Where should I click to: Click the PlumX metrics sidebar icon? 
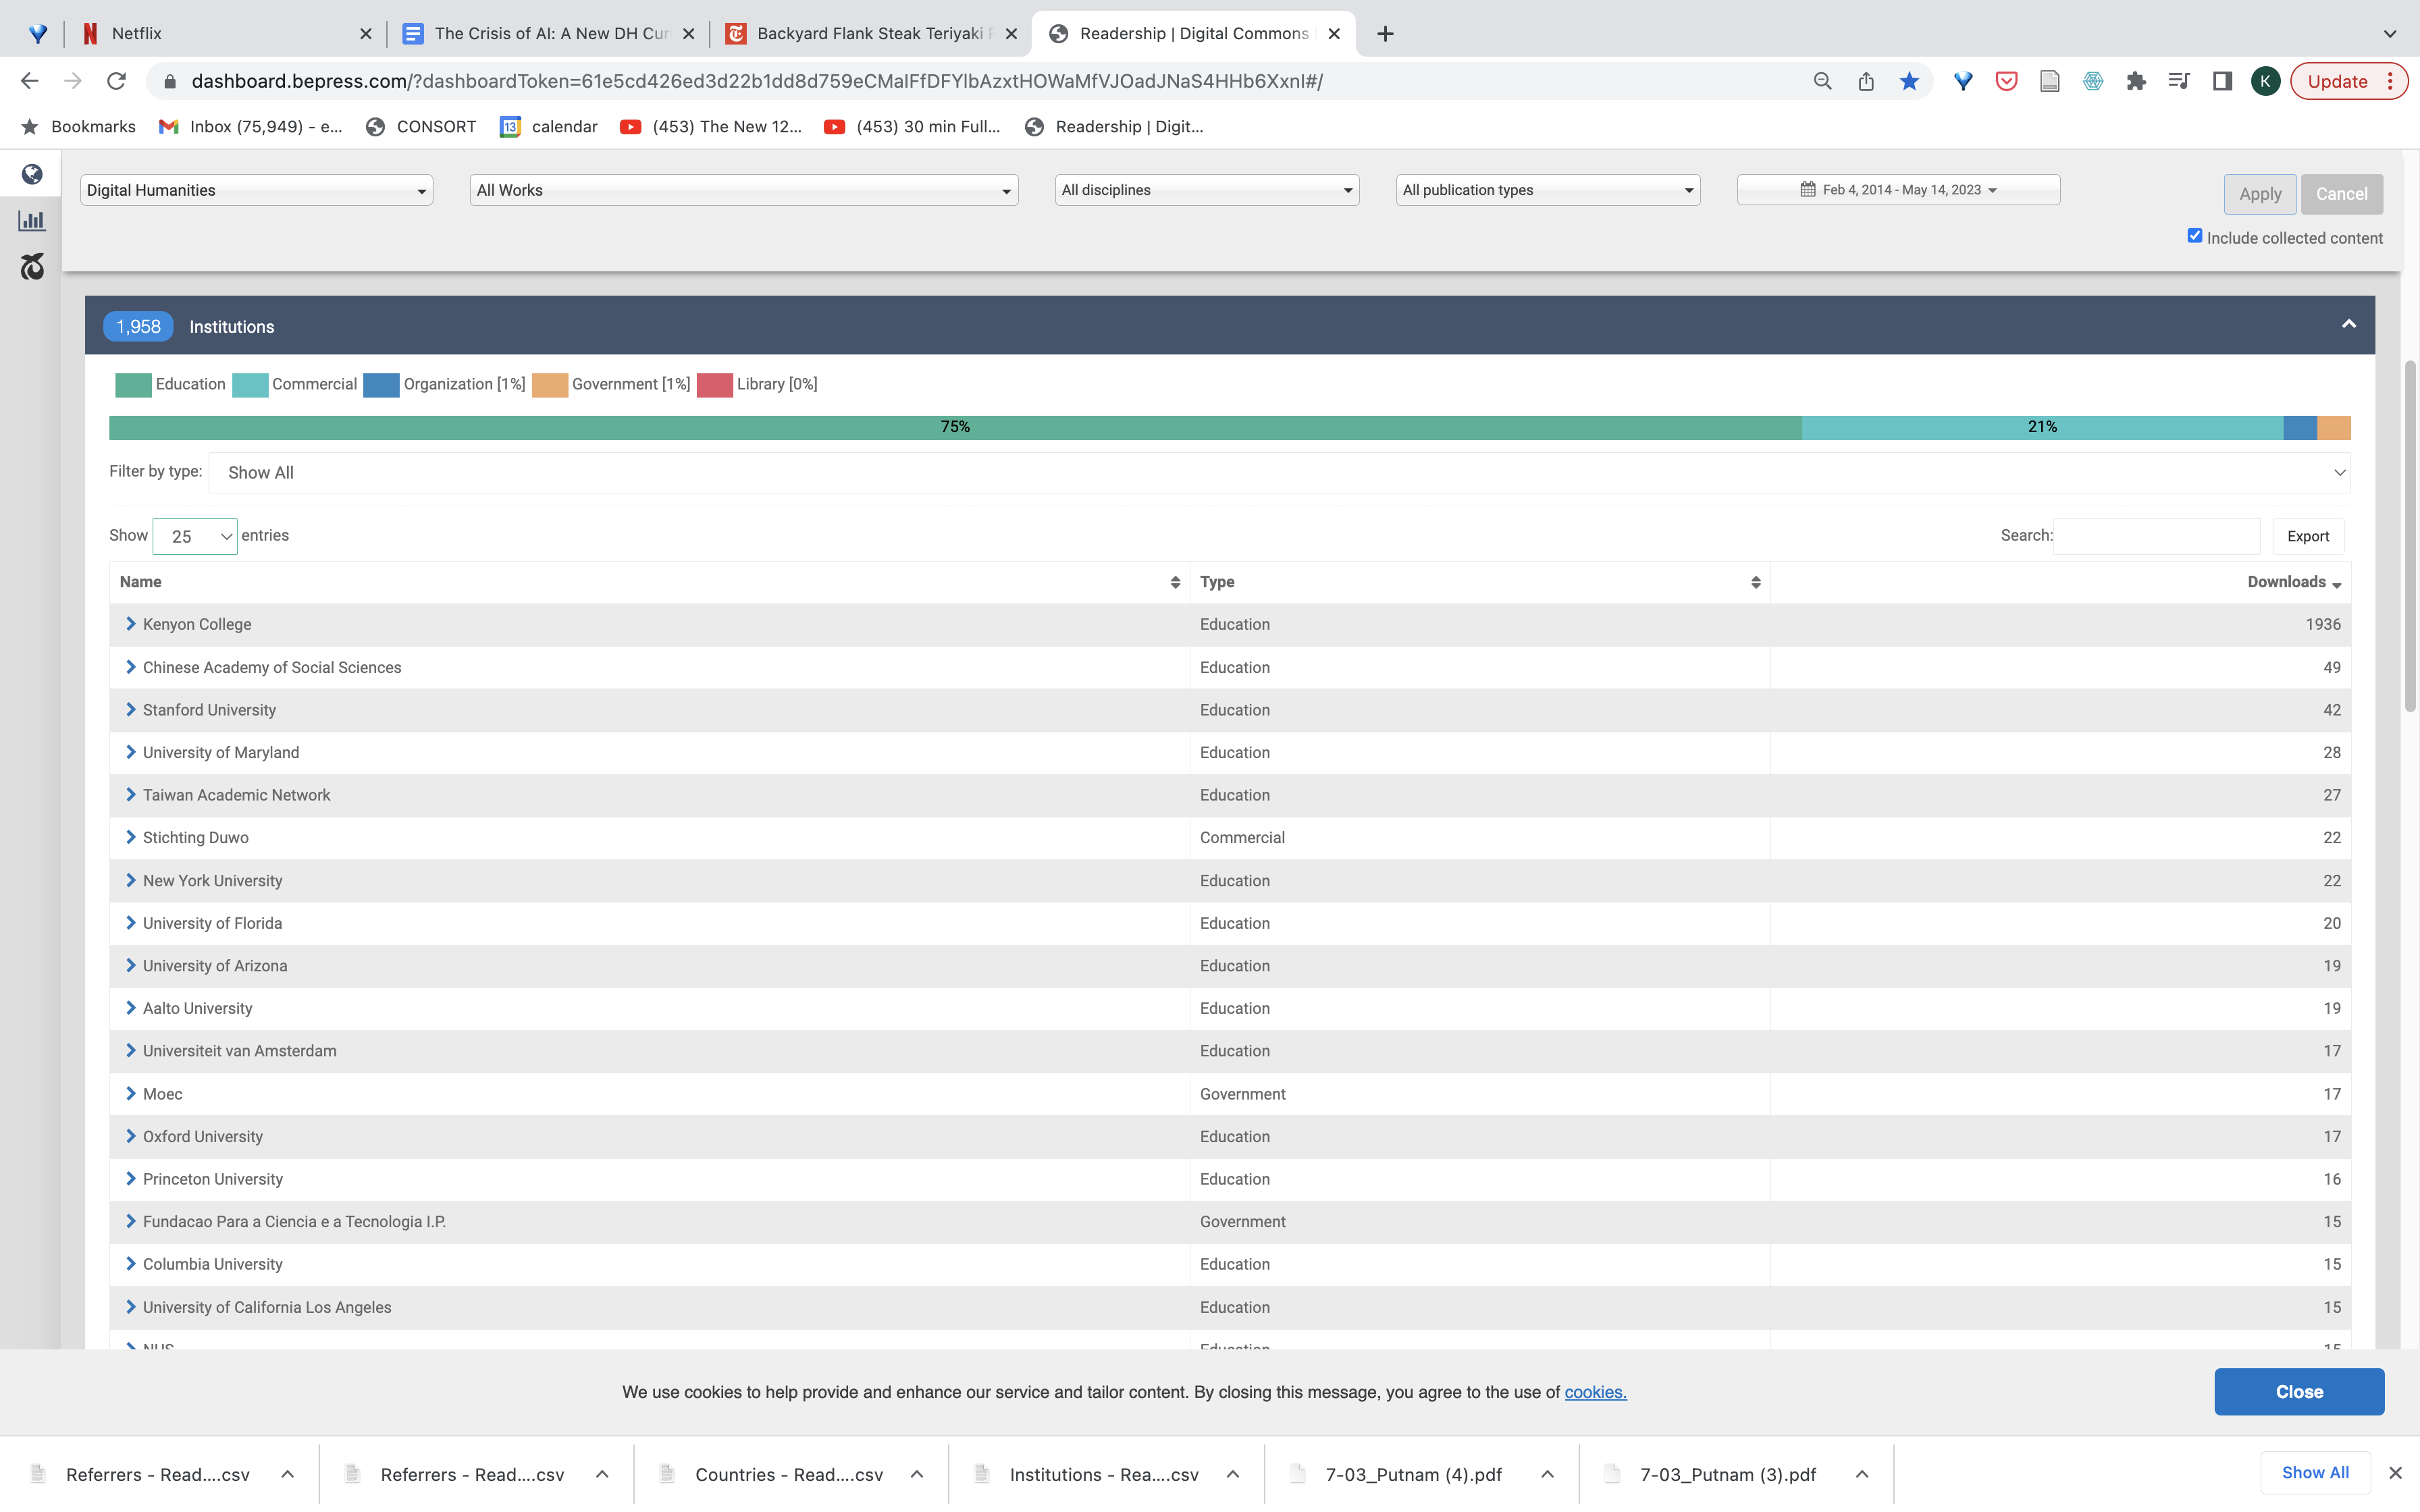(x=32, y=266)
